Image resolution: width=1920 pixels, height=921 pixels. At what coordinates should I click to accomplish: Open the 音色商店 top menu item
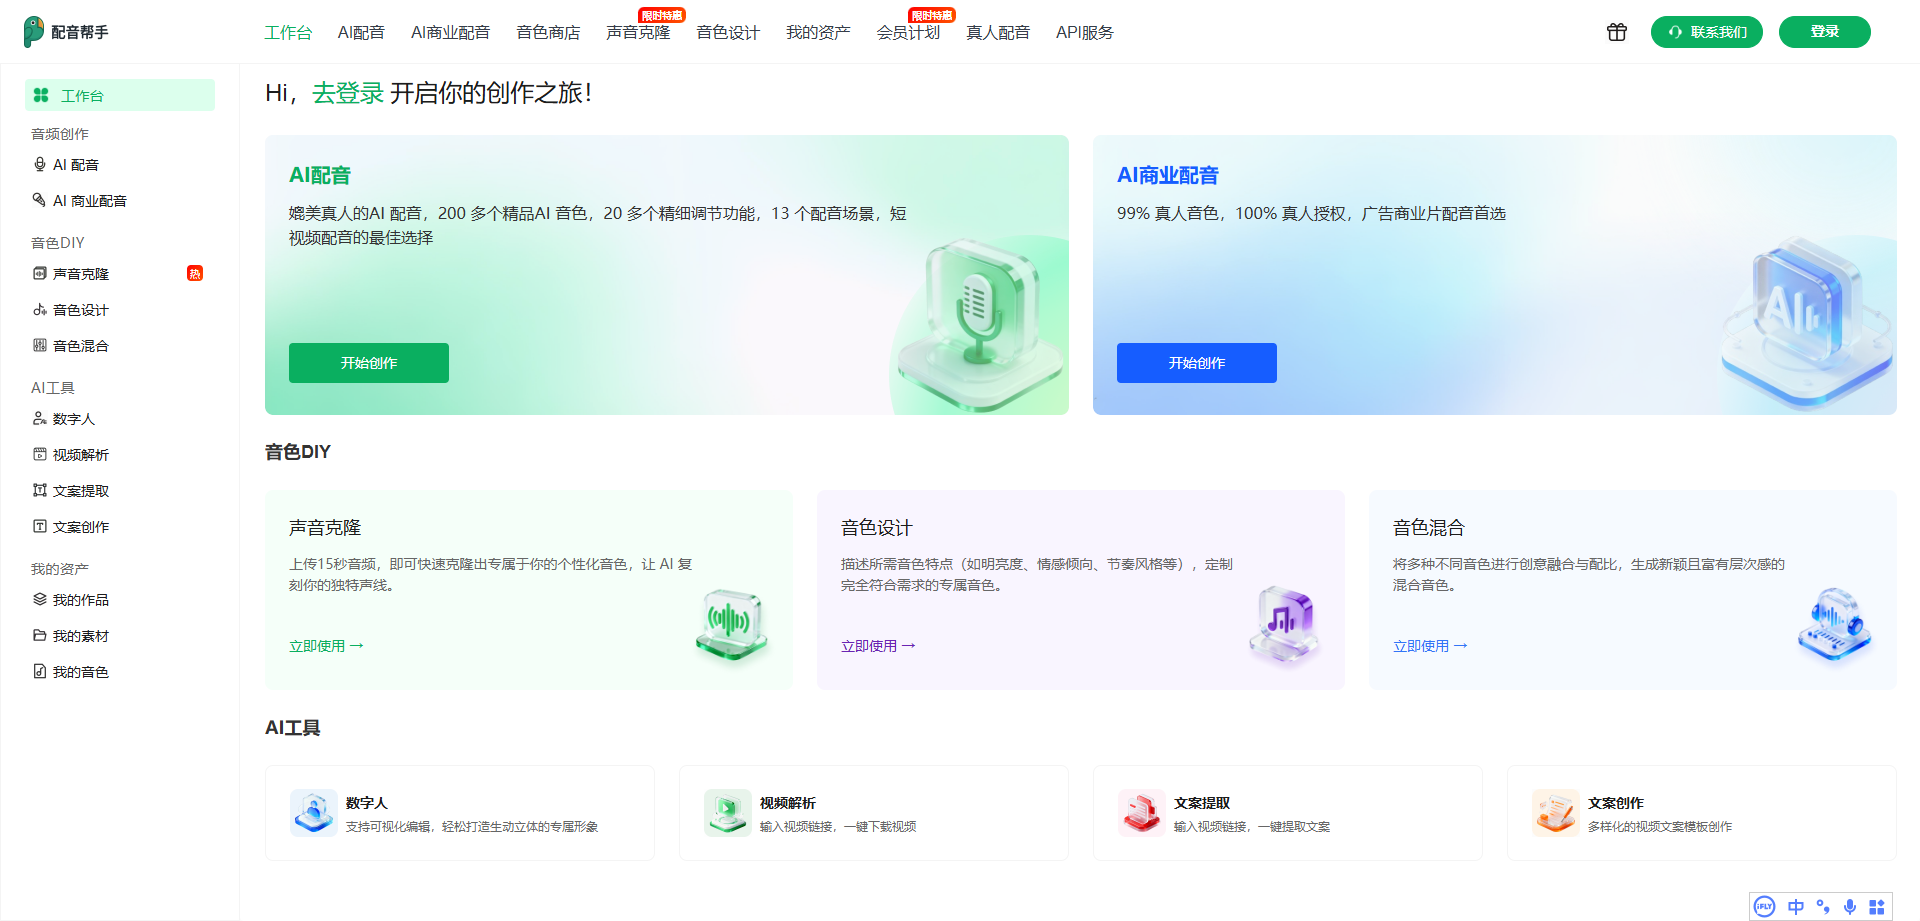(548, 33)
